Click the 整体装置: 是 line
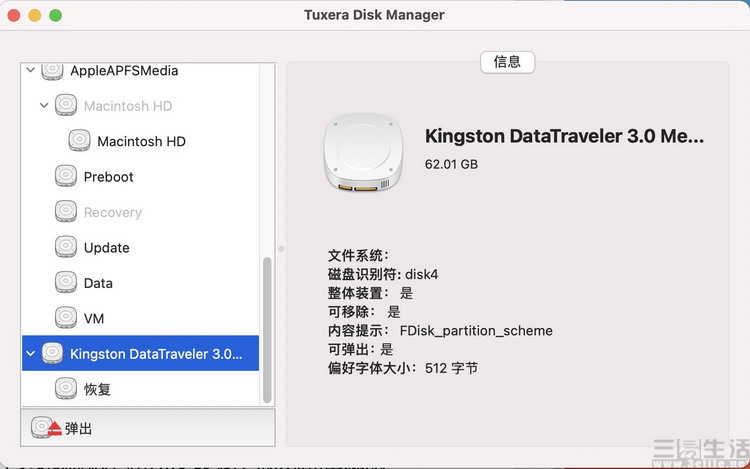 coord(370,293)
